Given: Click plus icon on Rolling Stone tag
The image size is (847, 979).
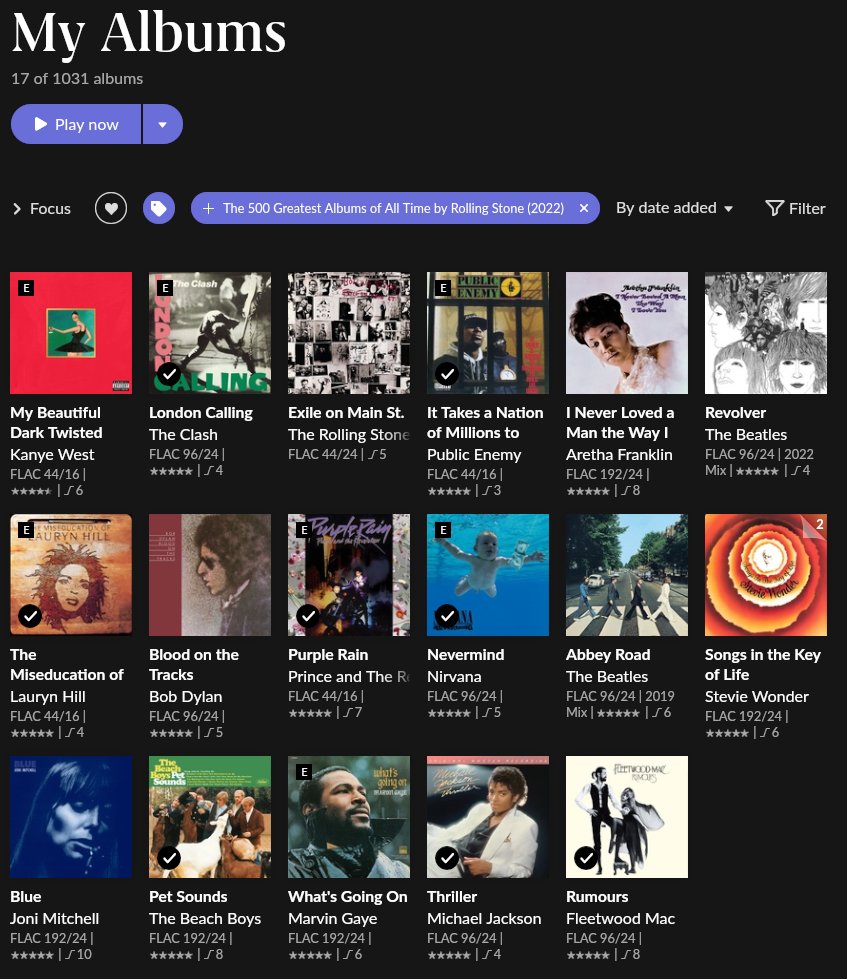Looking at the screenshot, I should (208, 208).
